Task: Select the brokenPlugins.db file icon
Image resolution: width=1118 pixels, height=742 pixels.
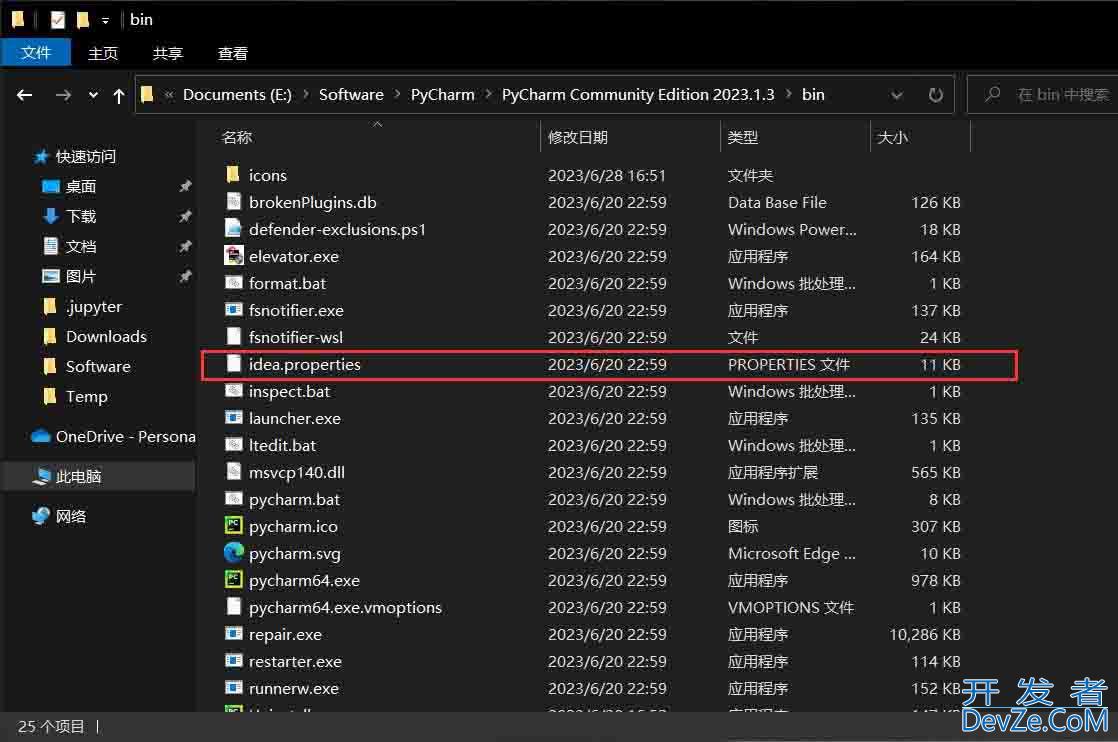Action: coord(233,202)
